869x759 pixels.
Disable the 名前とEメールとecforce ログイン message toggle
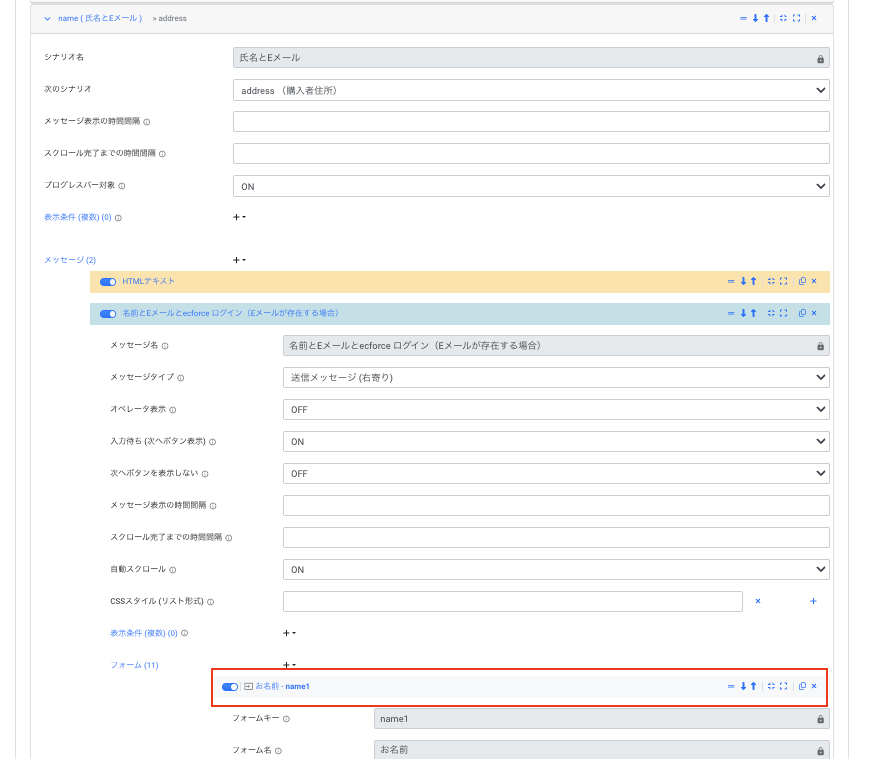tap(108, 313)
